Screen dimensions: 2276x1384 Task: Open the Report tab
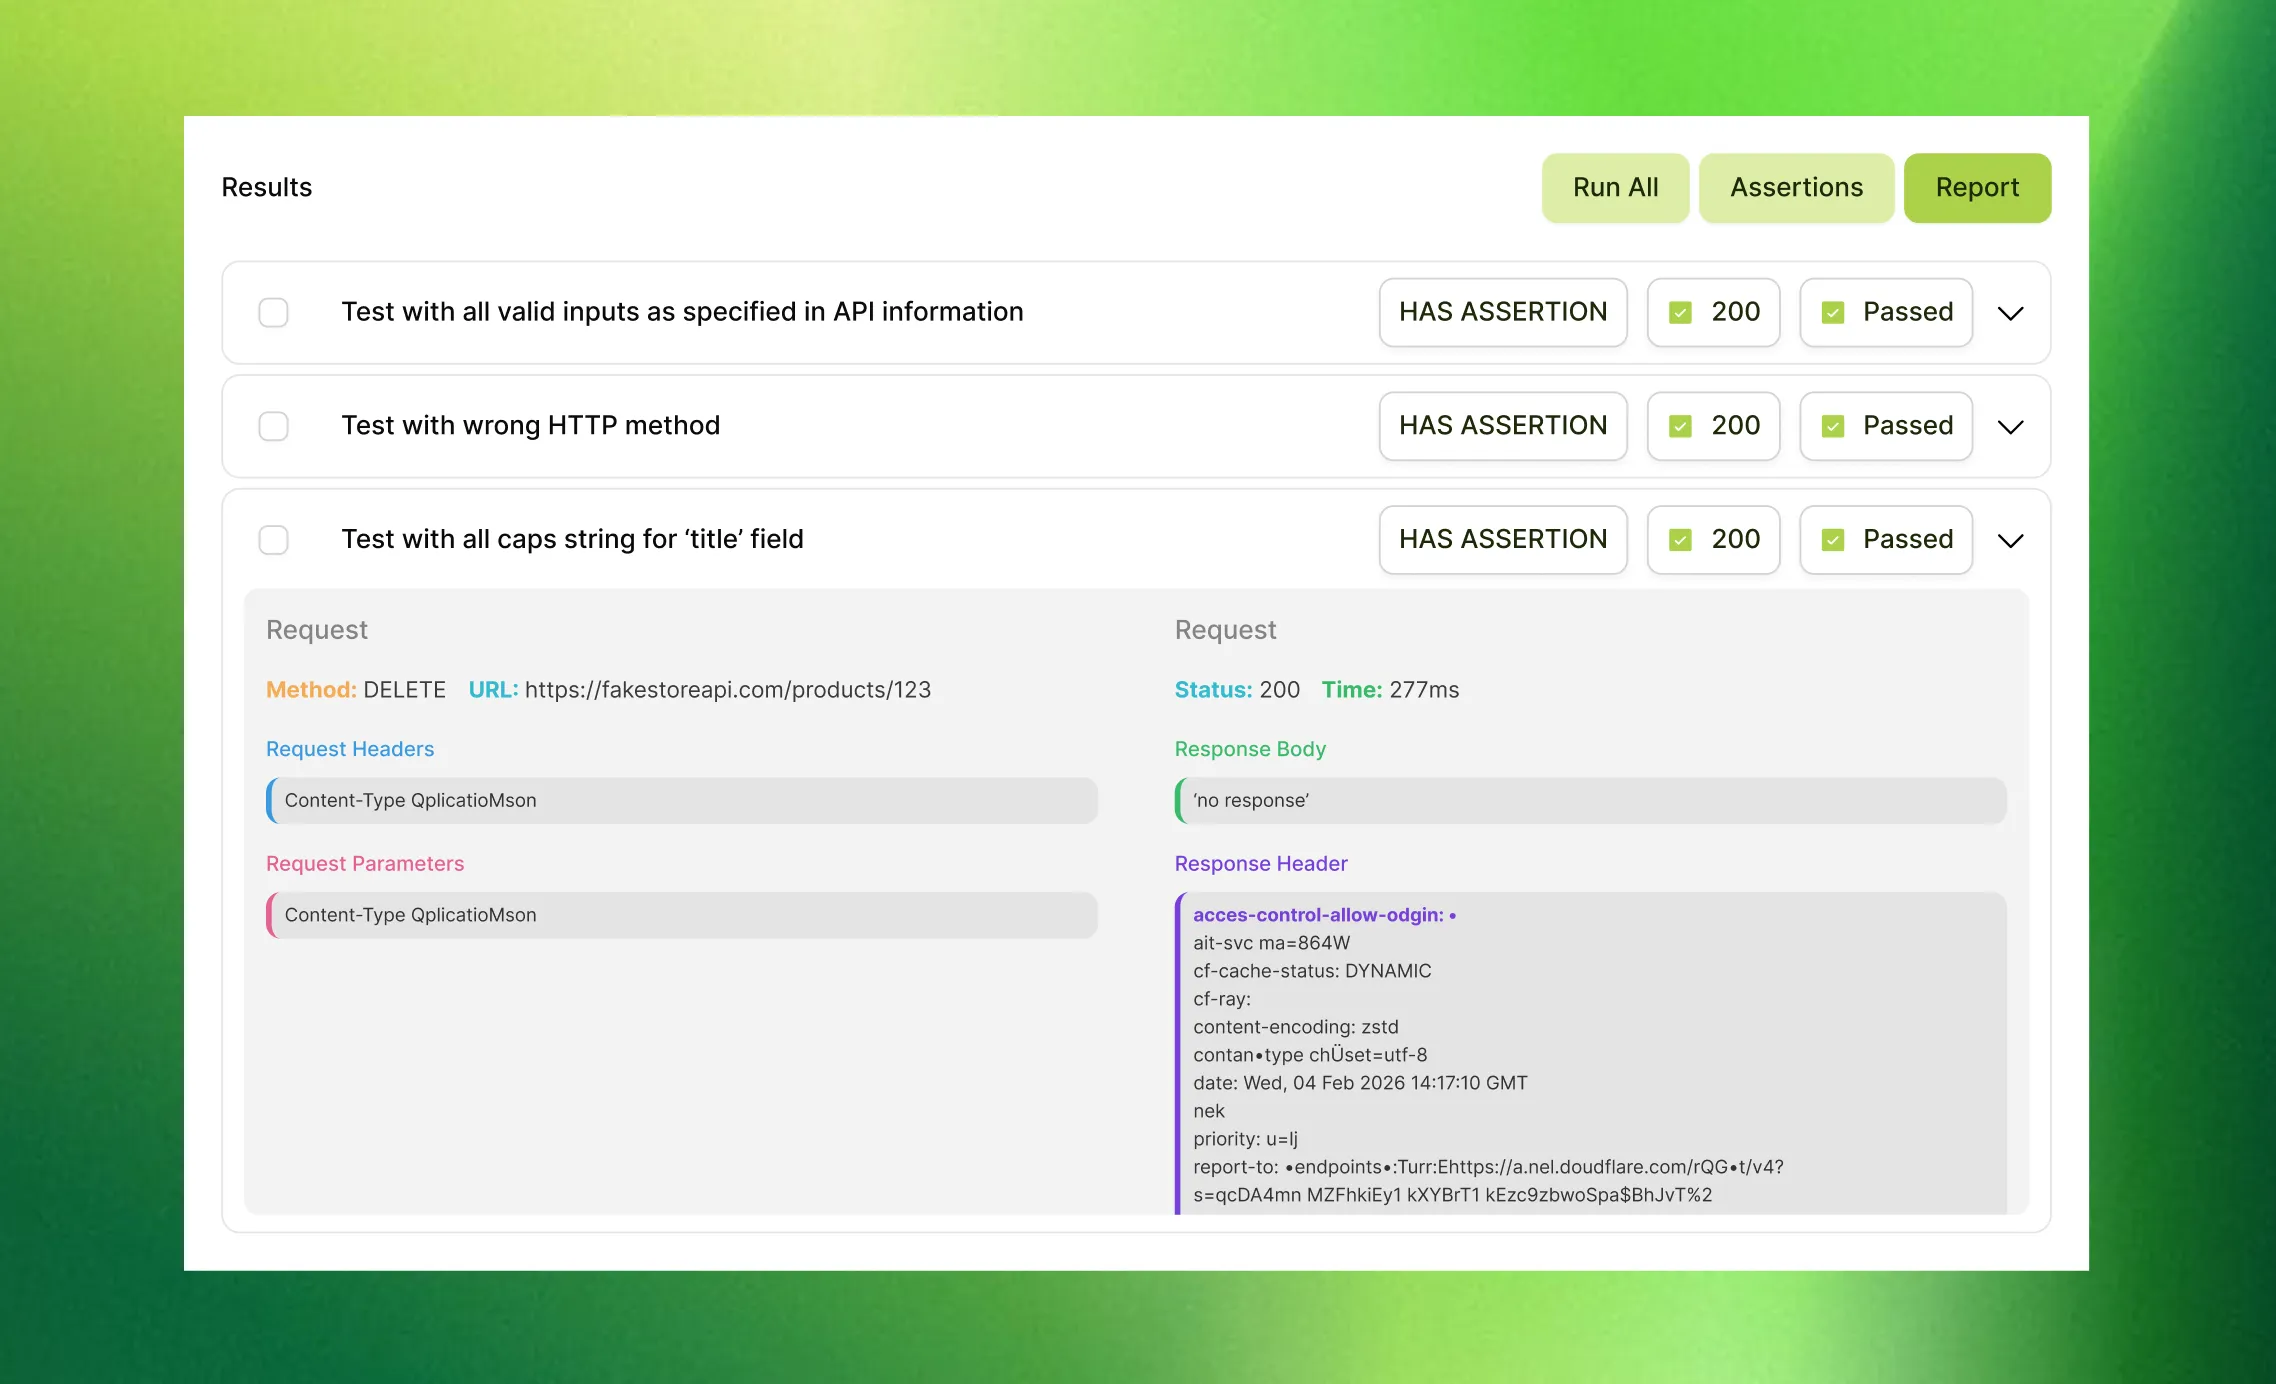tap(1976, 188)
